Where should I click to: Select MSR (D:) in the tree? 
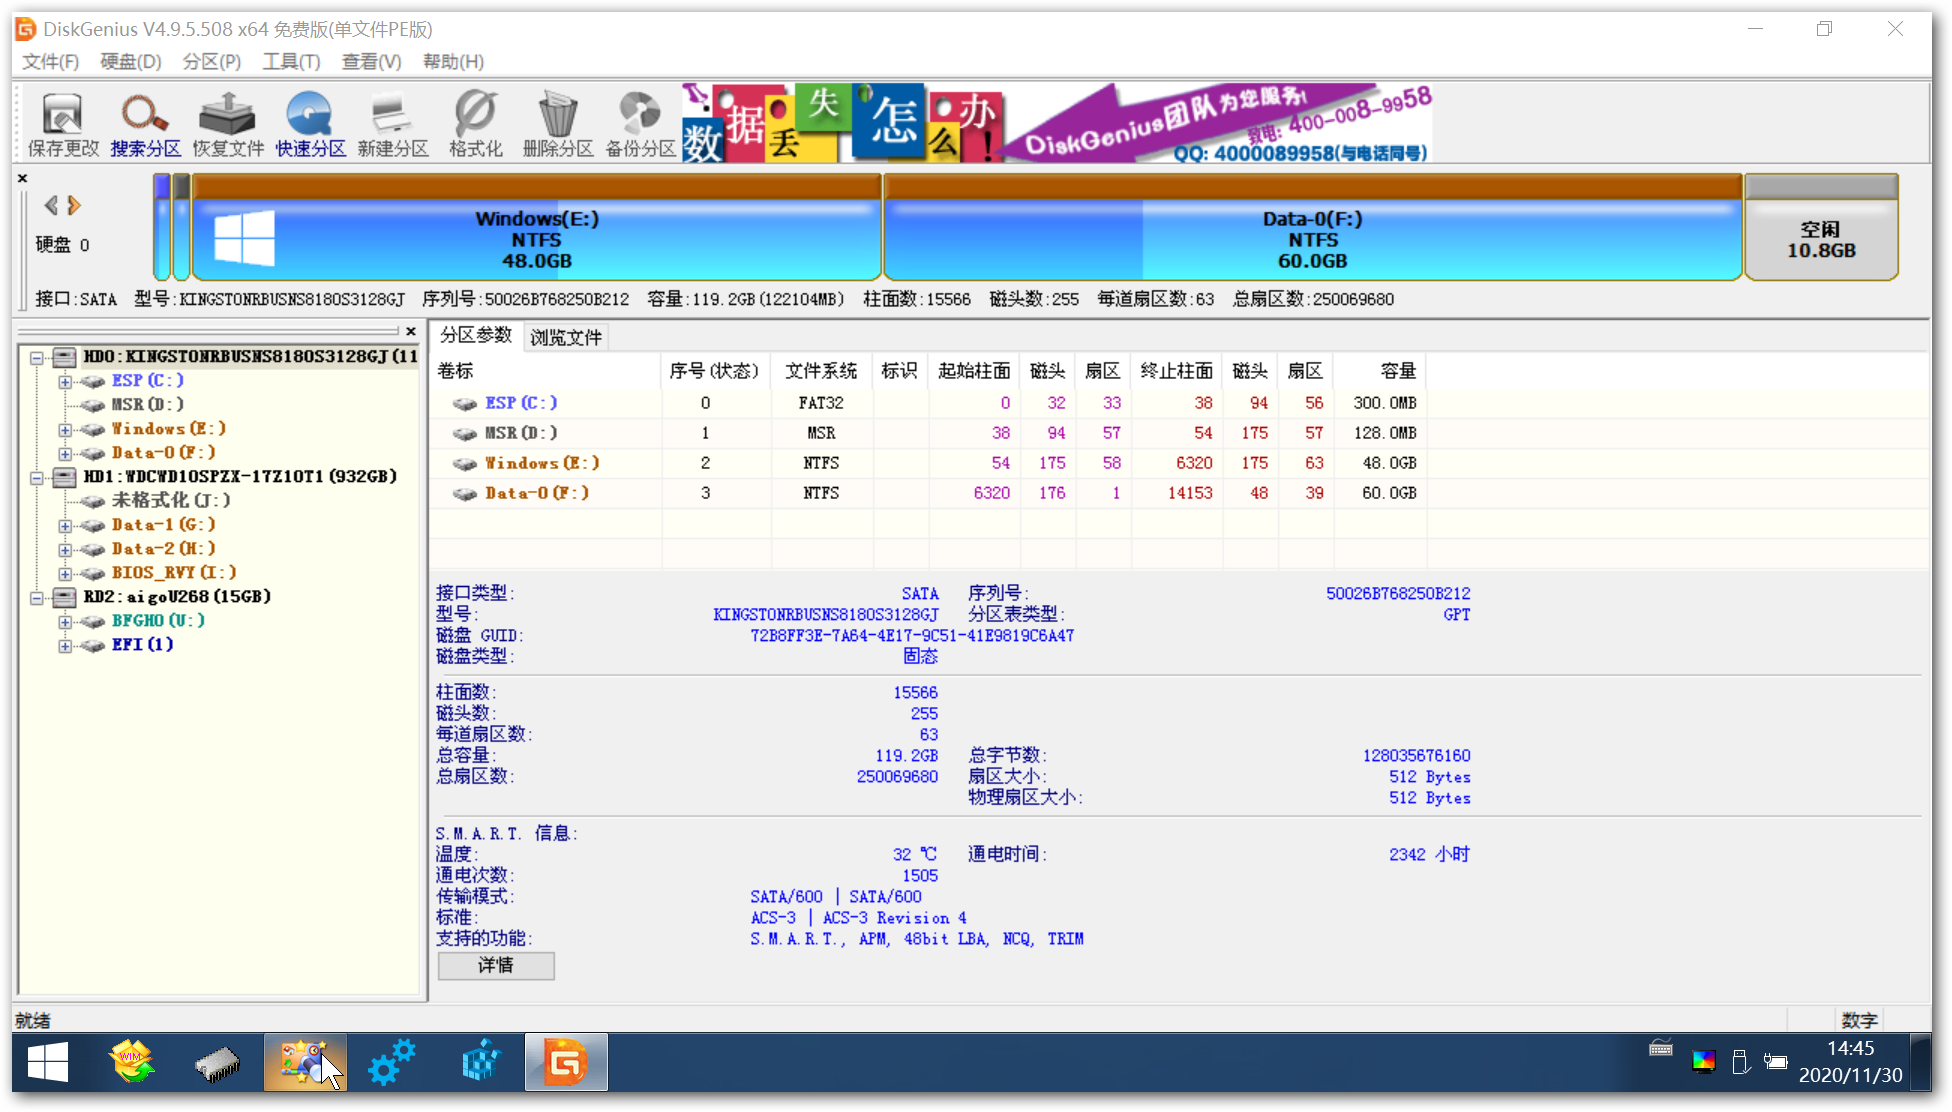pos(148,404)
